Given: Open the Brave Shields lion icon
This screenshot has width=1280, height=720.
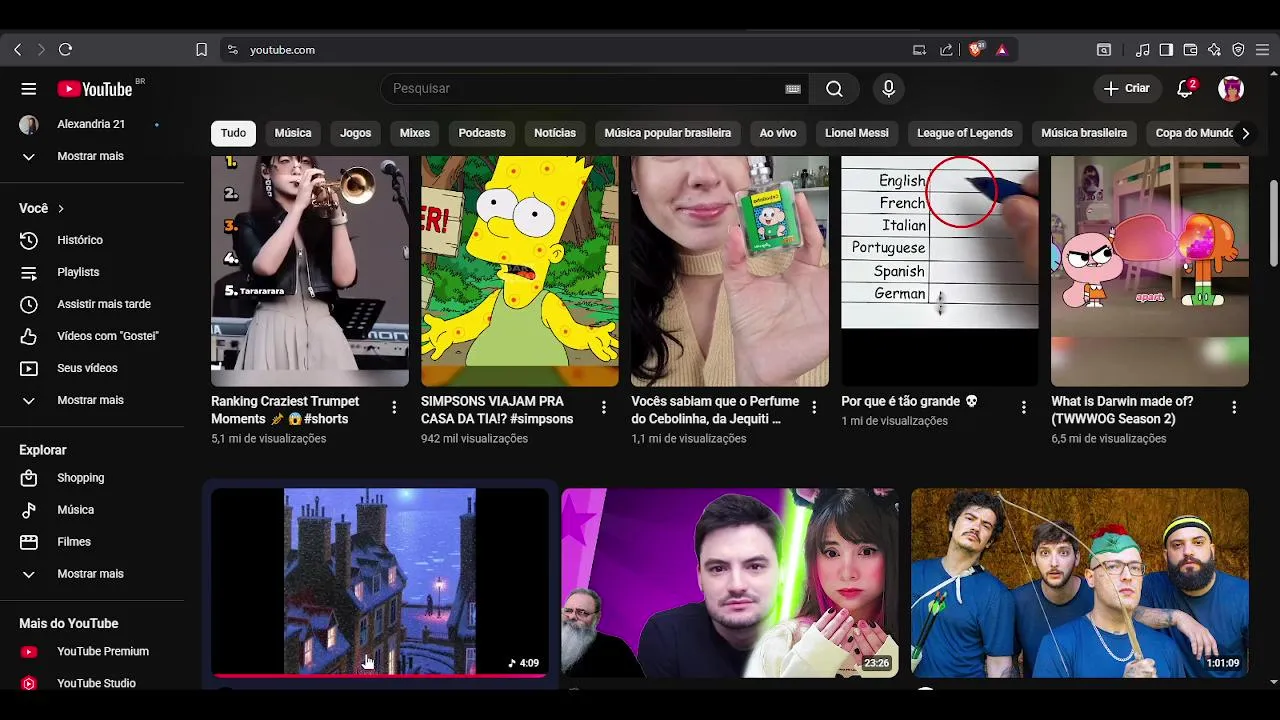Looking at the screenshot, I should 975,49.
